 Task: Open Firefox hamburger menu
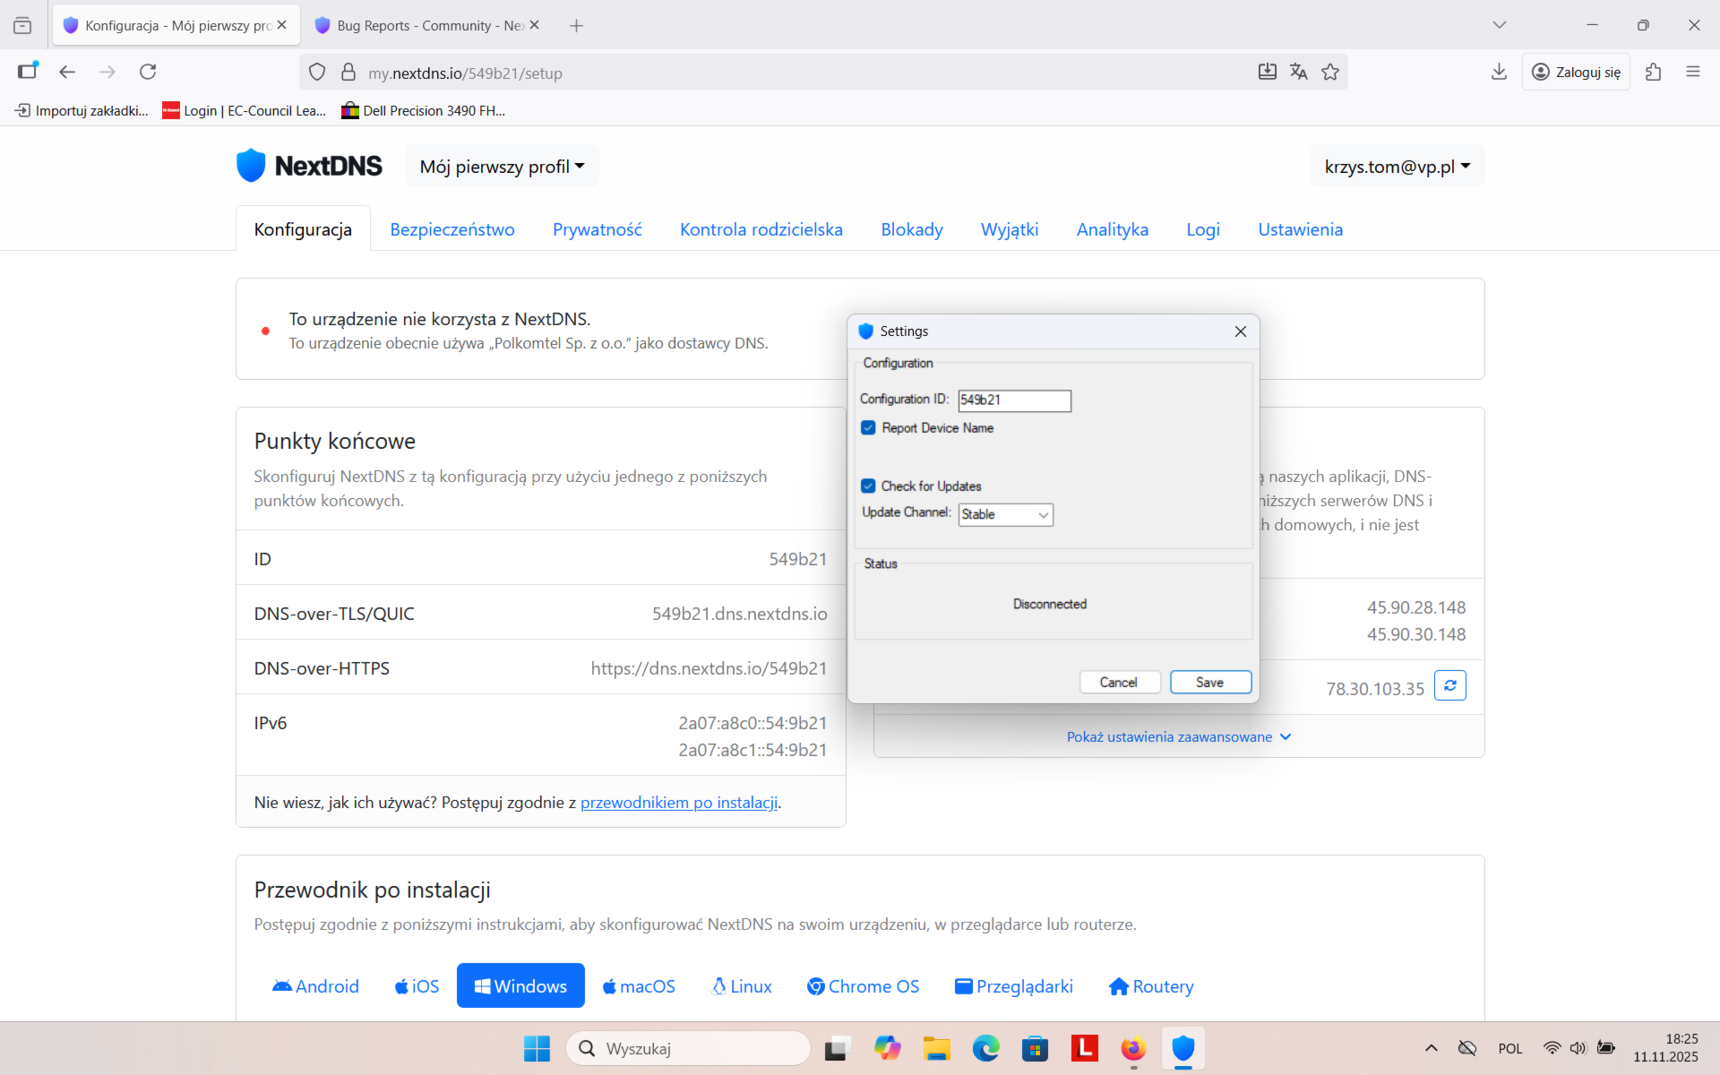pos(1692,72)
